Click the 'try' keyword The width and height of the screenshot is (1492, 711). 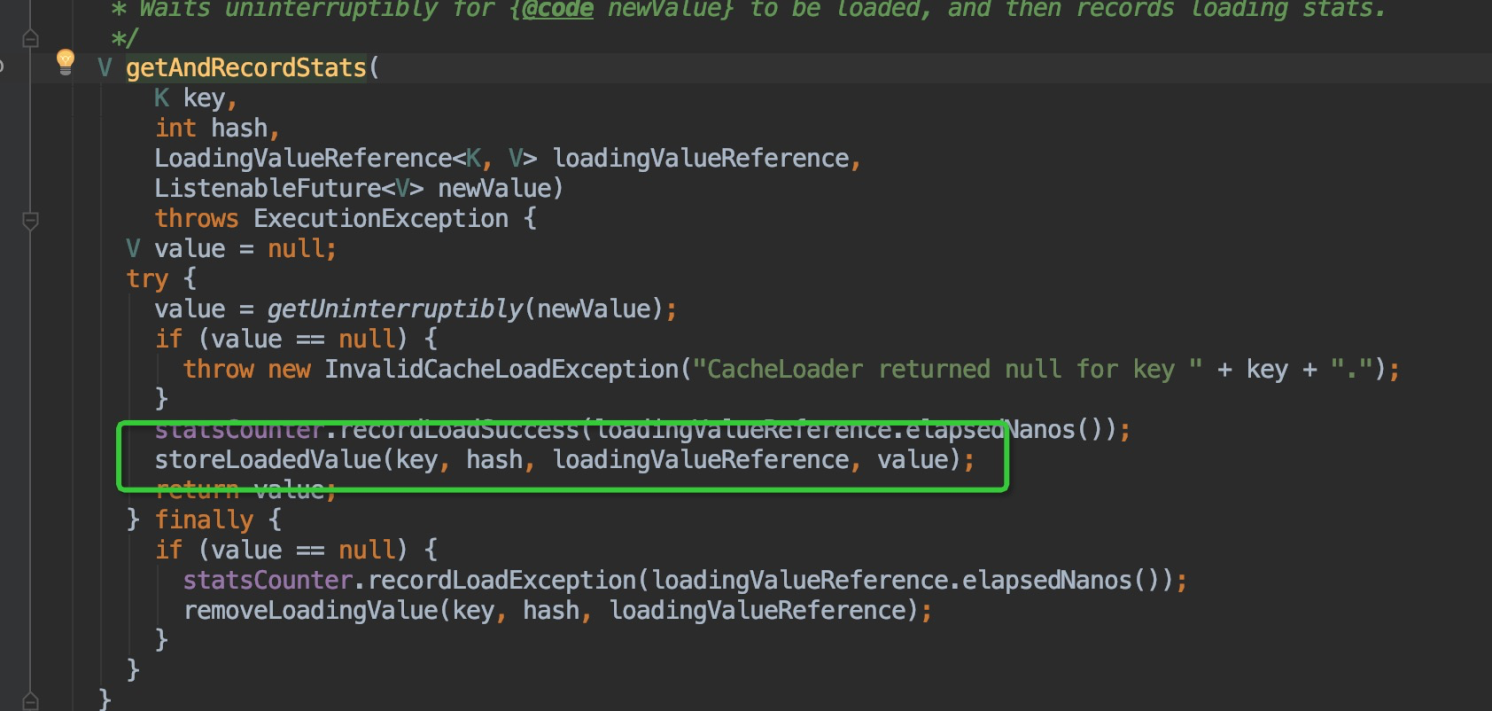click(x=147, y=279)
